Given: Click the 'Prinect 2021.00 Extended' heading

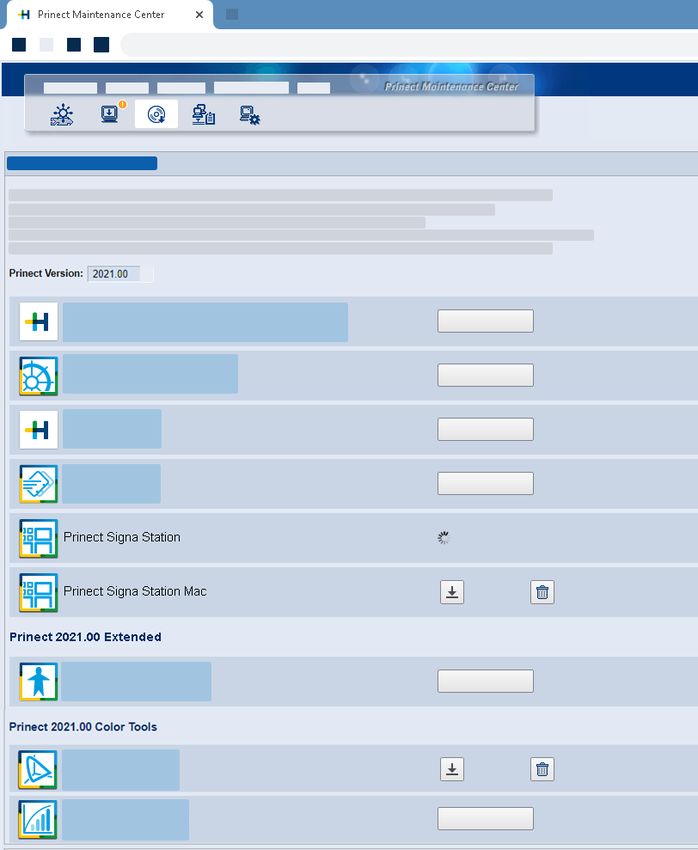Looking at the screenshot, I should [85, 637].
